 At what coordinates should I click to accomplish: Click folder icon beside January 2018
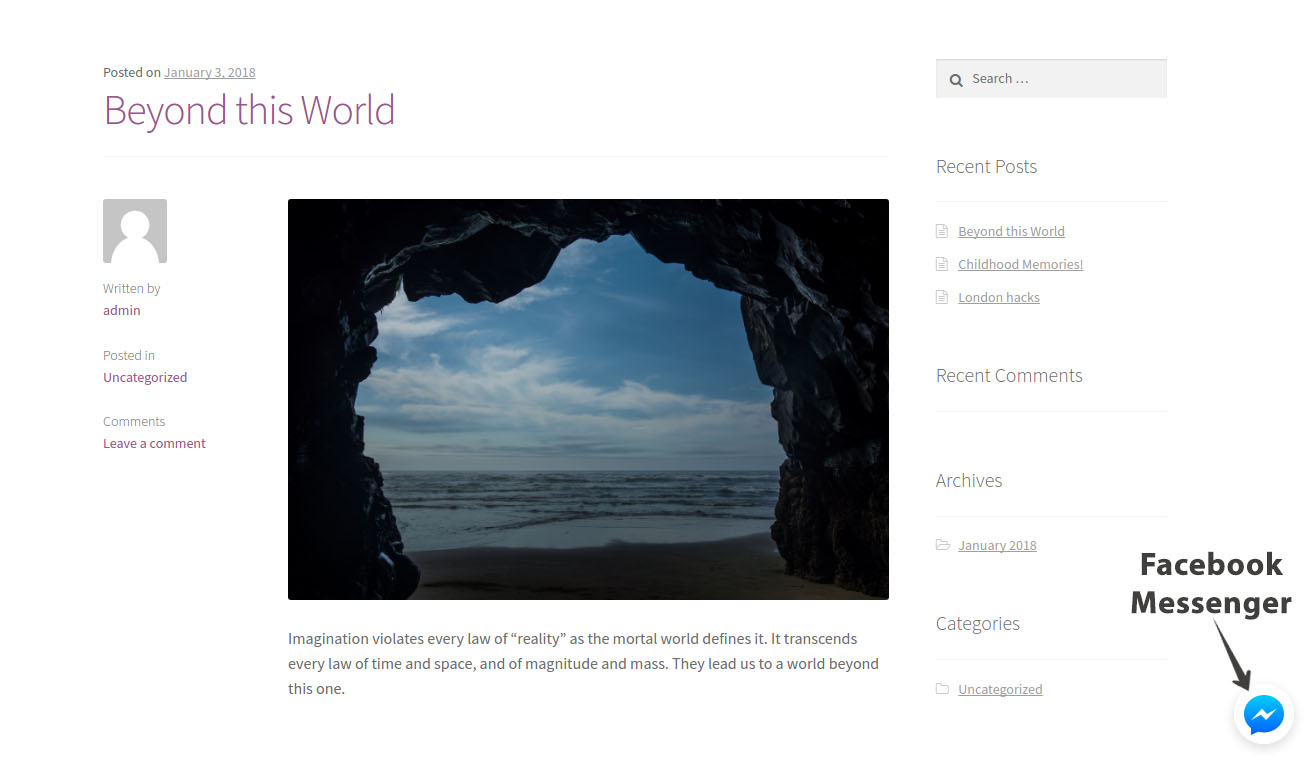pyautogui.click(x=942, y=545)
